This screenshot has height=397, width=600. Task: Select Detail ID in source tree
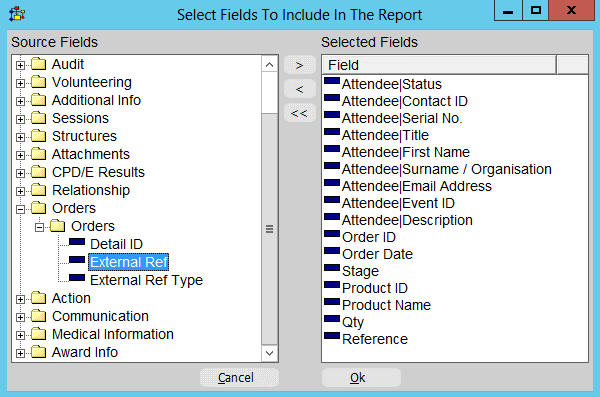116,244
